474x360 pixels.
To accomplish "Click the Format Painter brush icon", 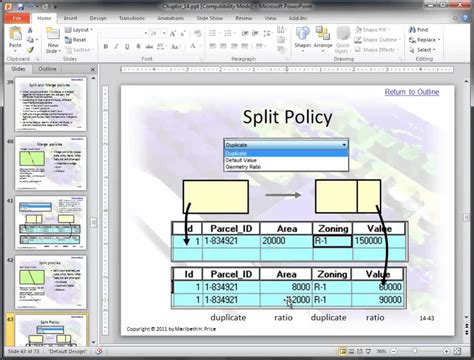I will [30, 50].
